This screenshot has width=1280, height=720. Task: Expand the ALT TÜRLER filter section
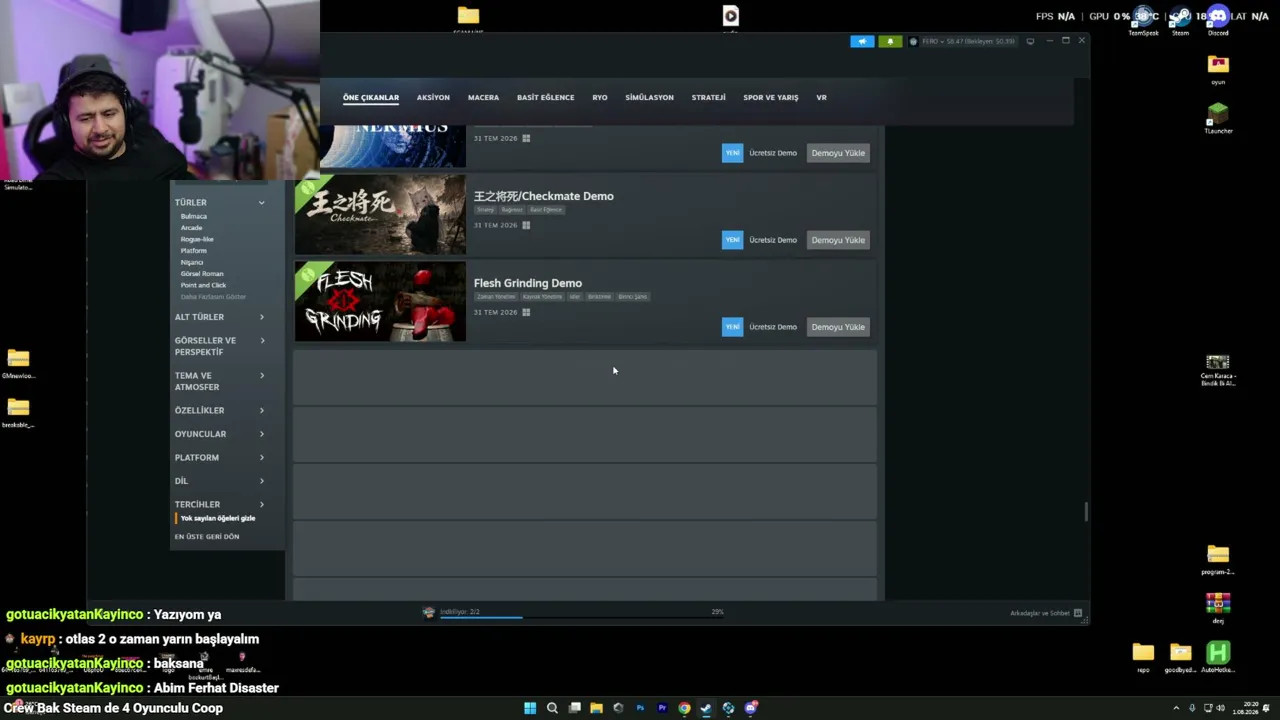(220, 317)
